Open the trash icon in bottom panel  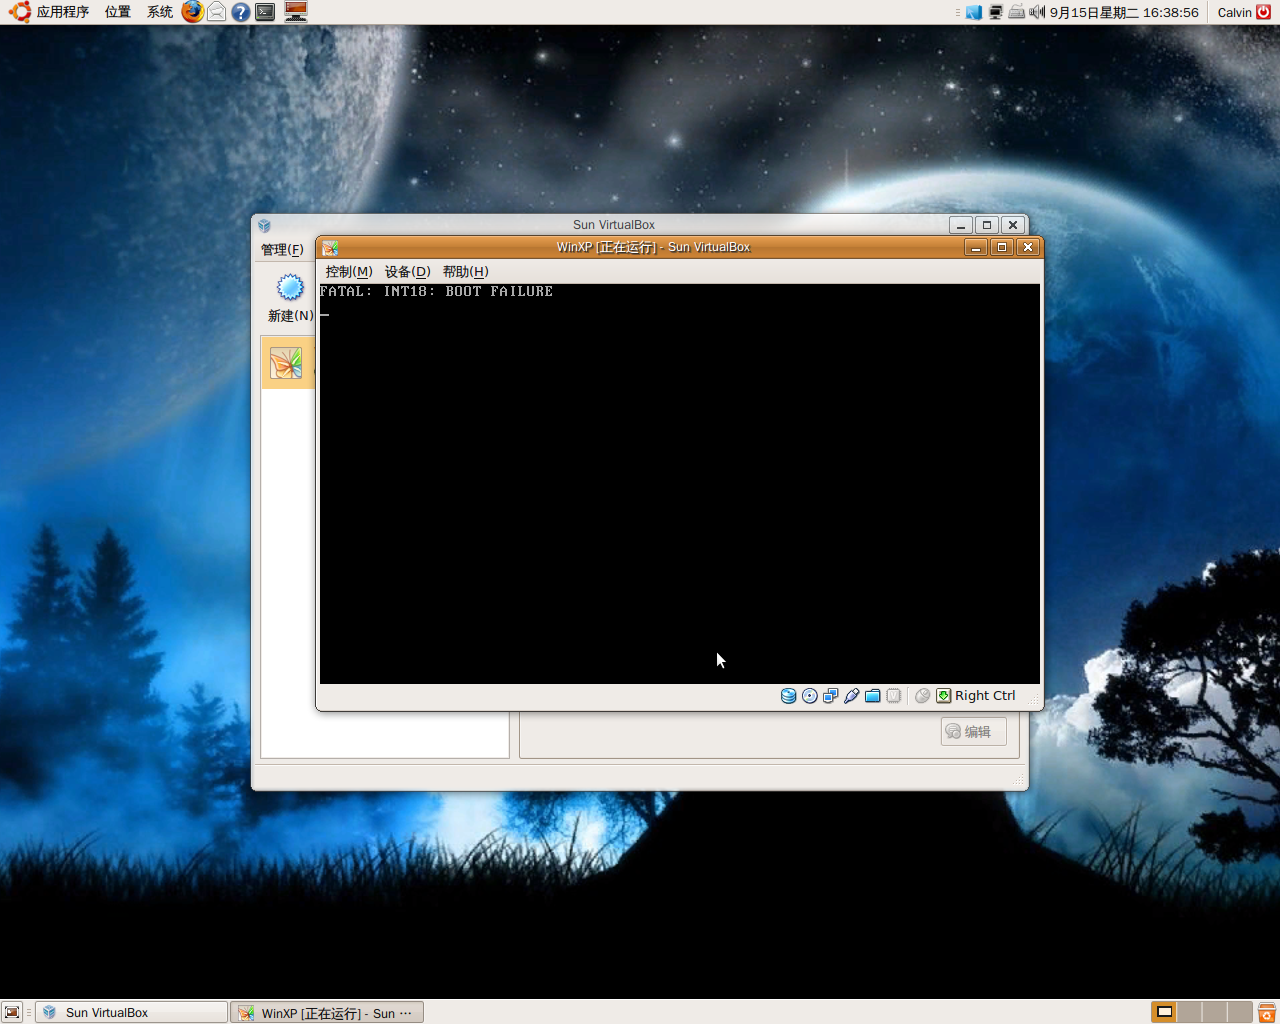(x=1267, y=1012)
